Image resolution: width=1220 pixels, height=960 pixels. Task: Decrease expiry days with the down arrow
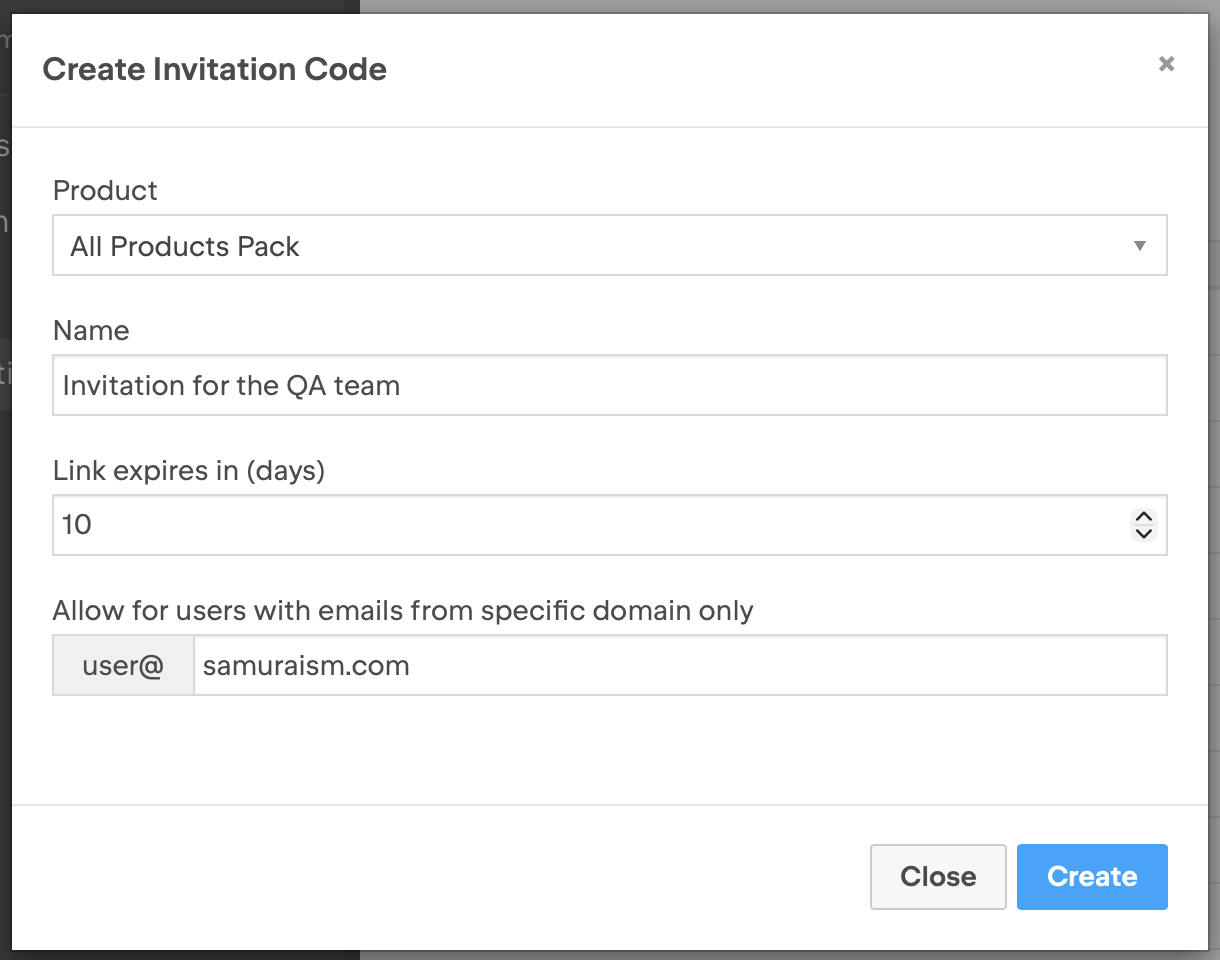pyautogui.click(x=1144, y=533)
